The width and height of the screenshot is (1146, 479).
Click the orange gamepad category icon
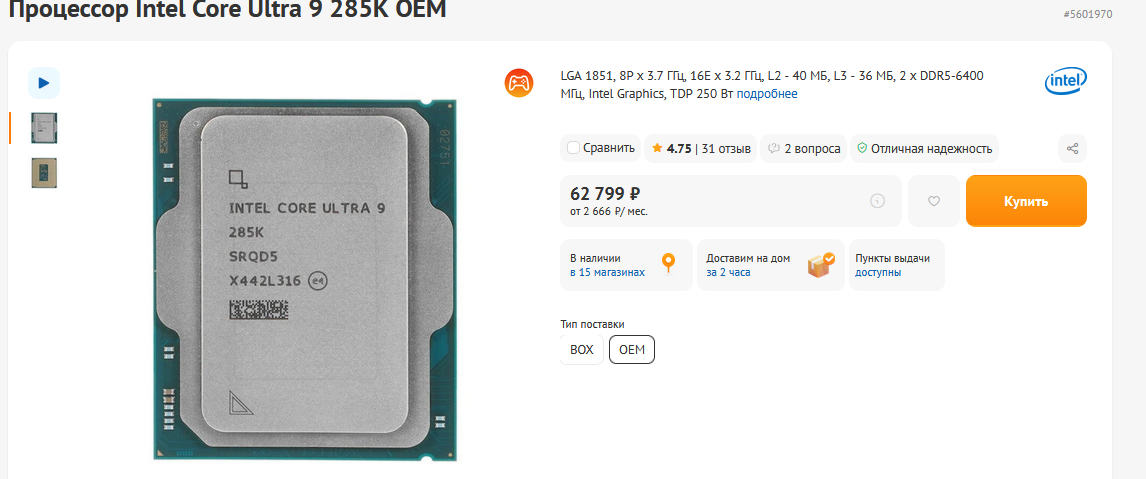coord(519,82)
